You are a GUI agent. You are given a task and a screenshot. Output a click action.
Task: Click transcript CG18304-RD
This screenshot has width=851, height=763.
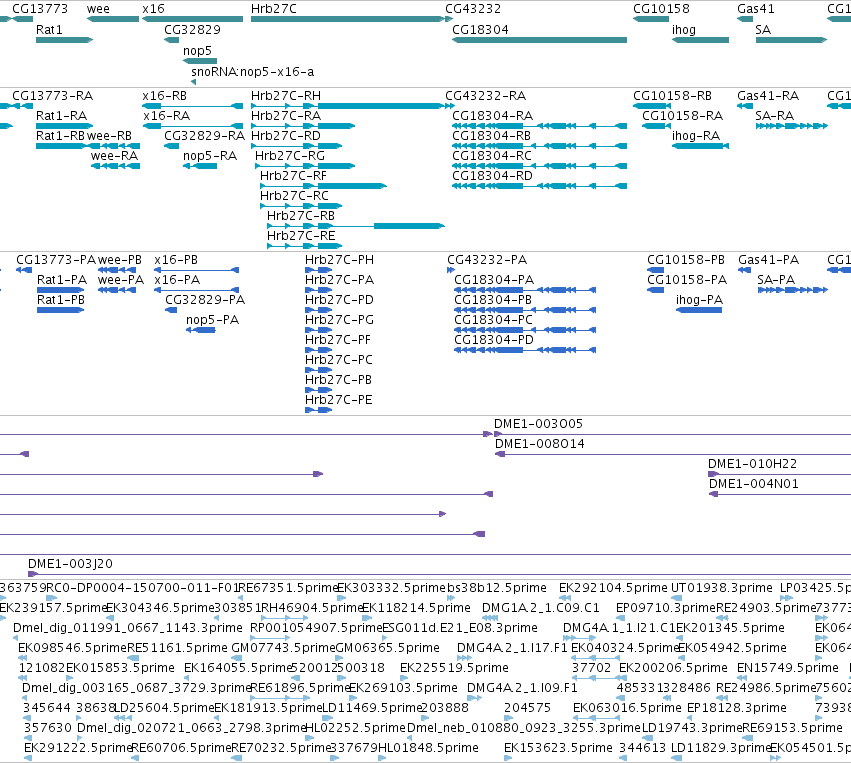pos(492,176)
